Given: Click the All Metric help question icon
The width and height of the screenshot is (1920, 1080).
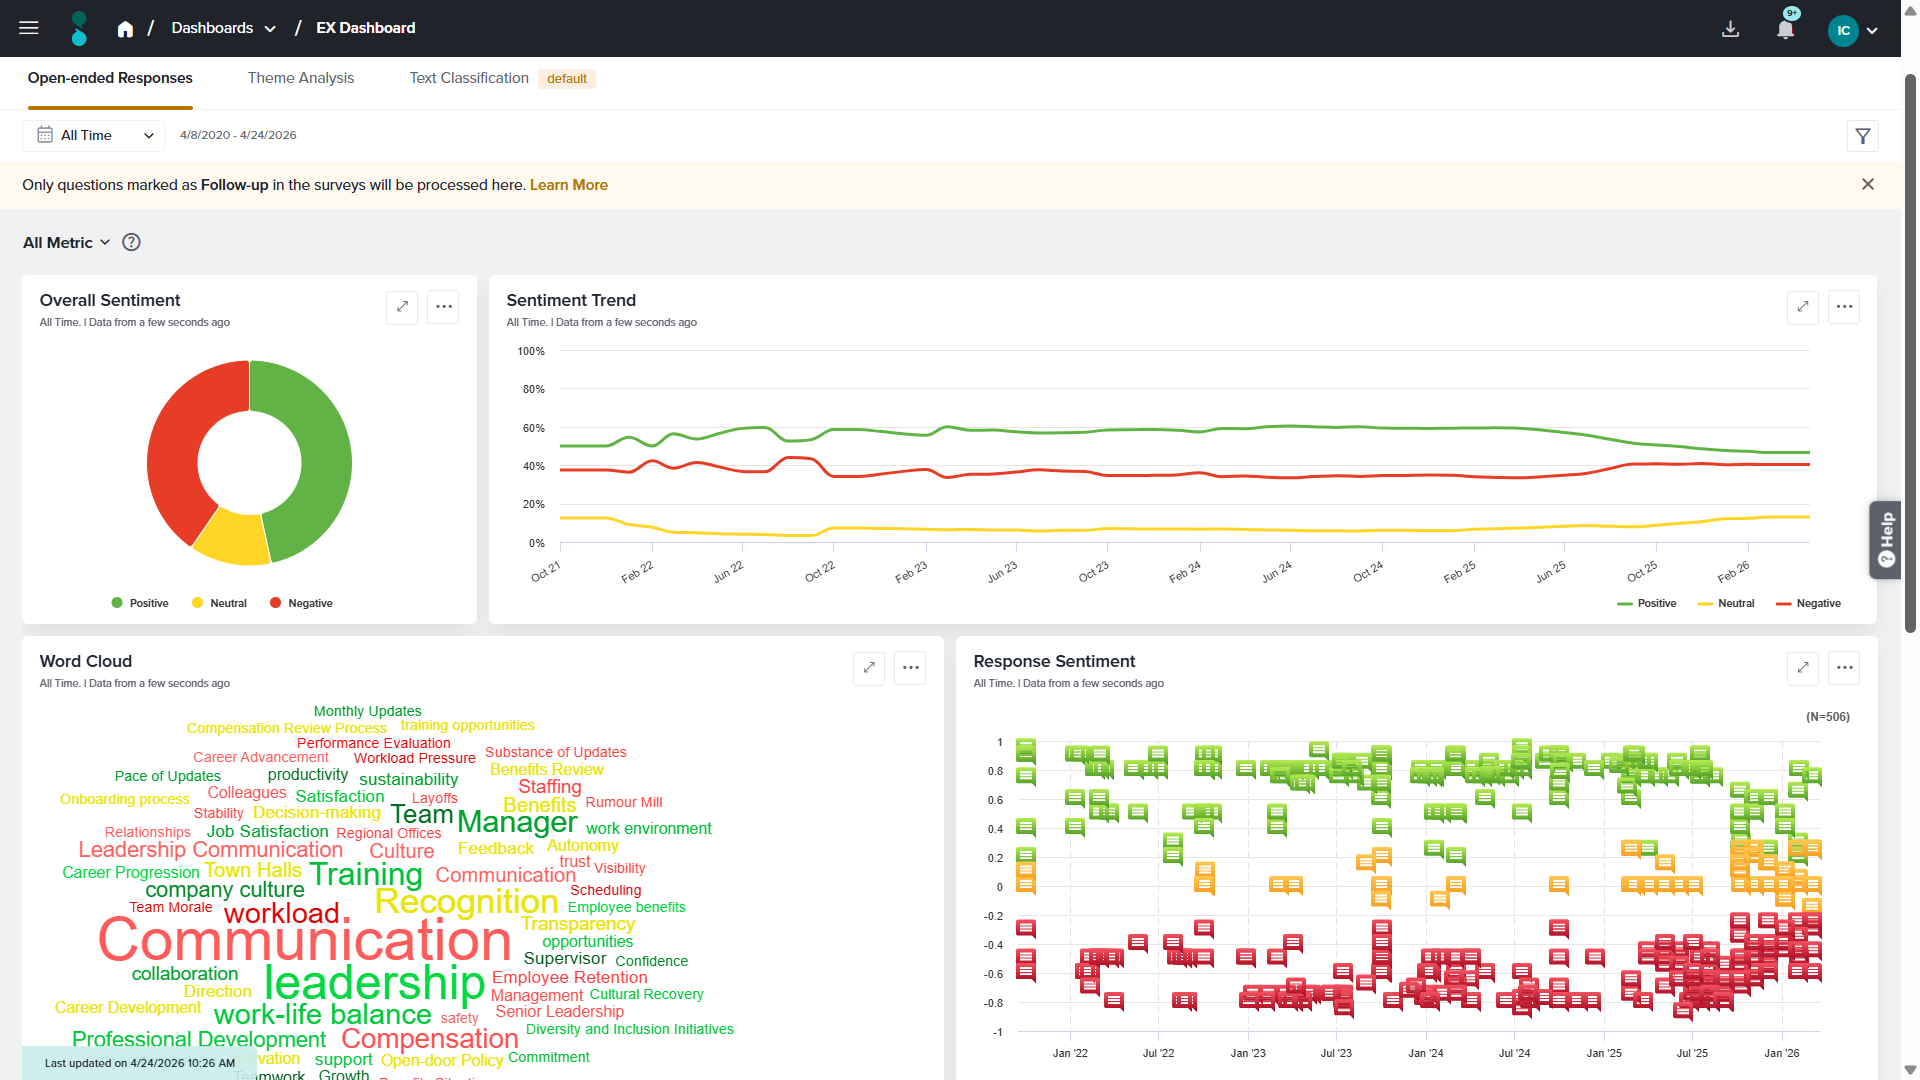Looking at the screenshot, I should pos(131,242).
